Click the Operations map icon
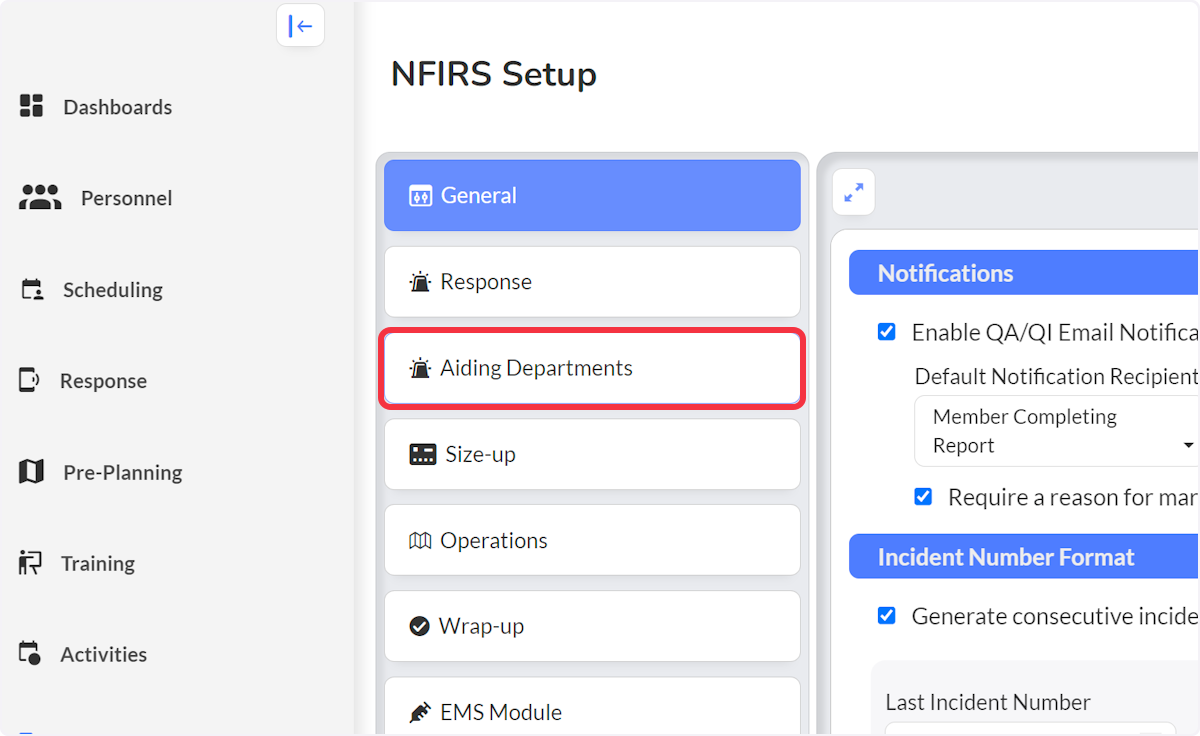Image resolution: width=1200 pixels, height=736 pixels. point(420,540)
